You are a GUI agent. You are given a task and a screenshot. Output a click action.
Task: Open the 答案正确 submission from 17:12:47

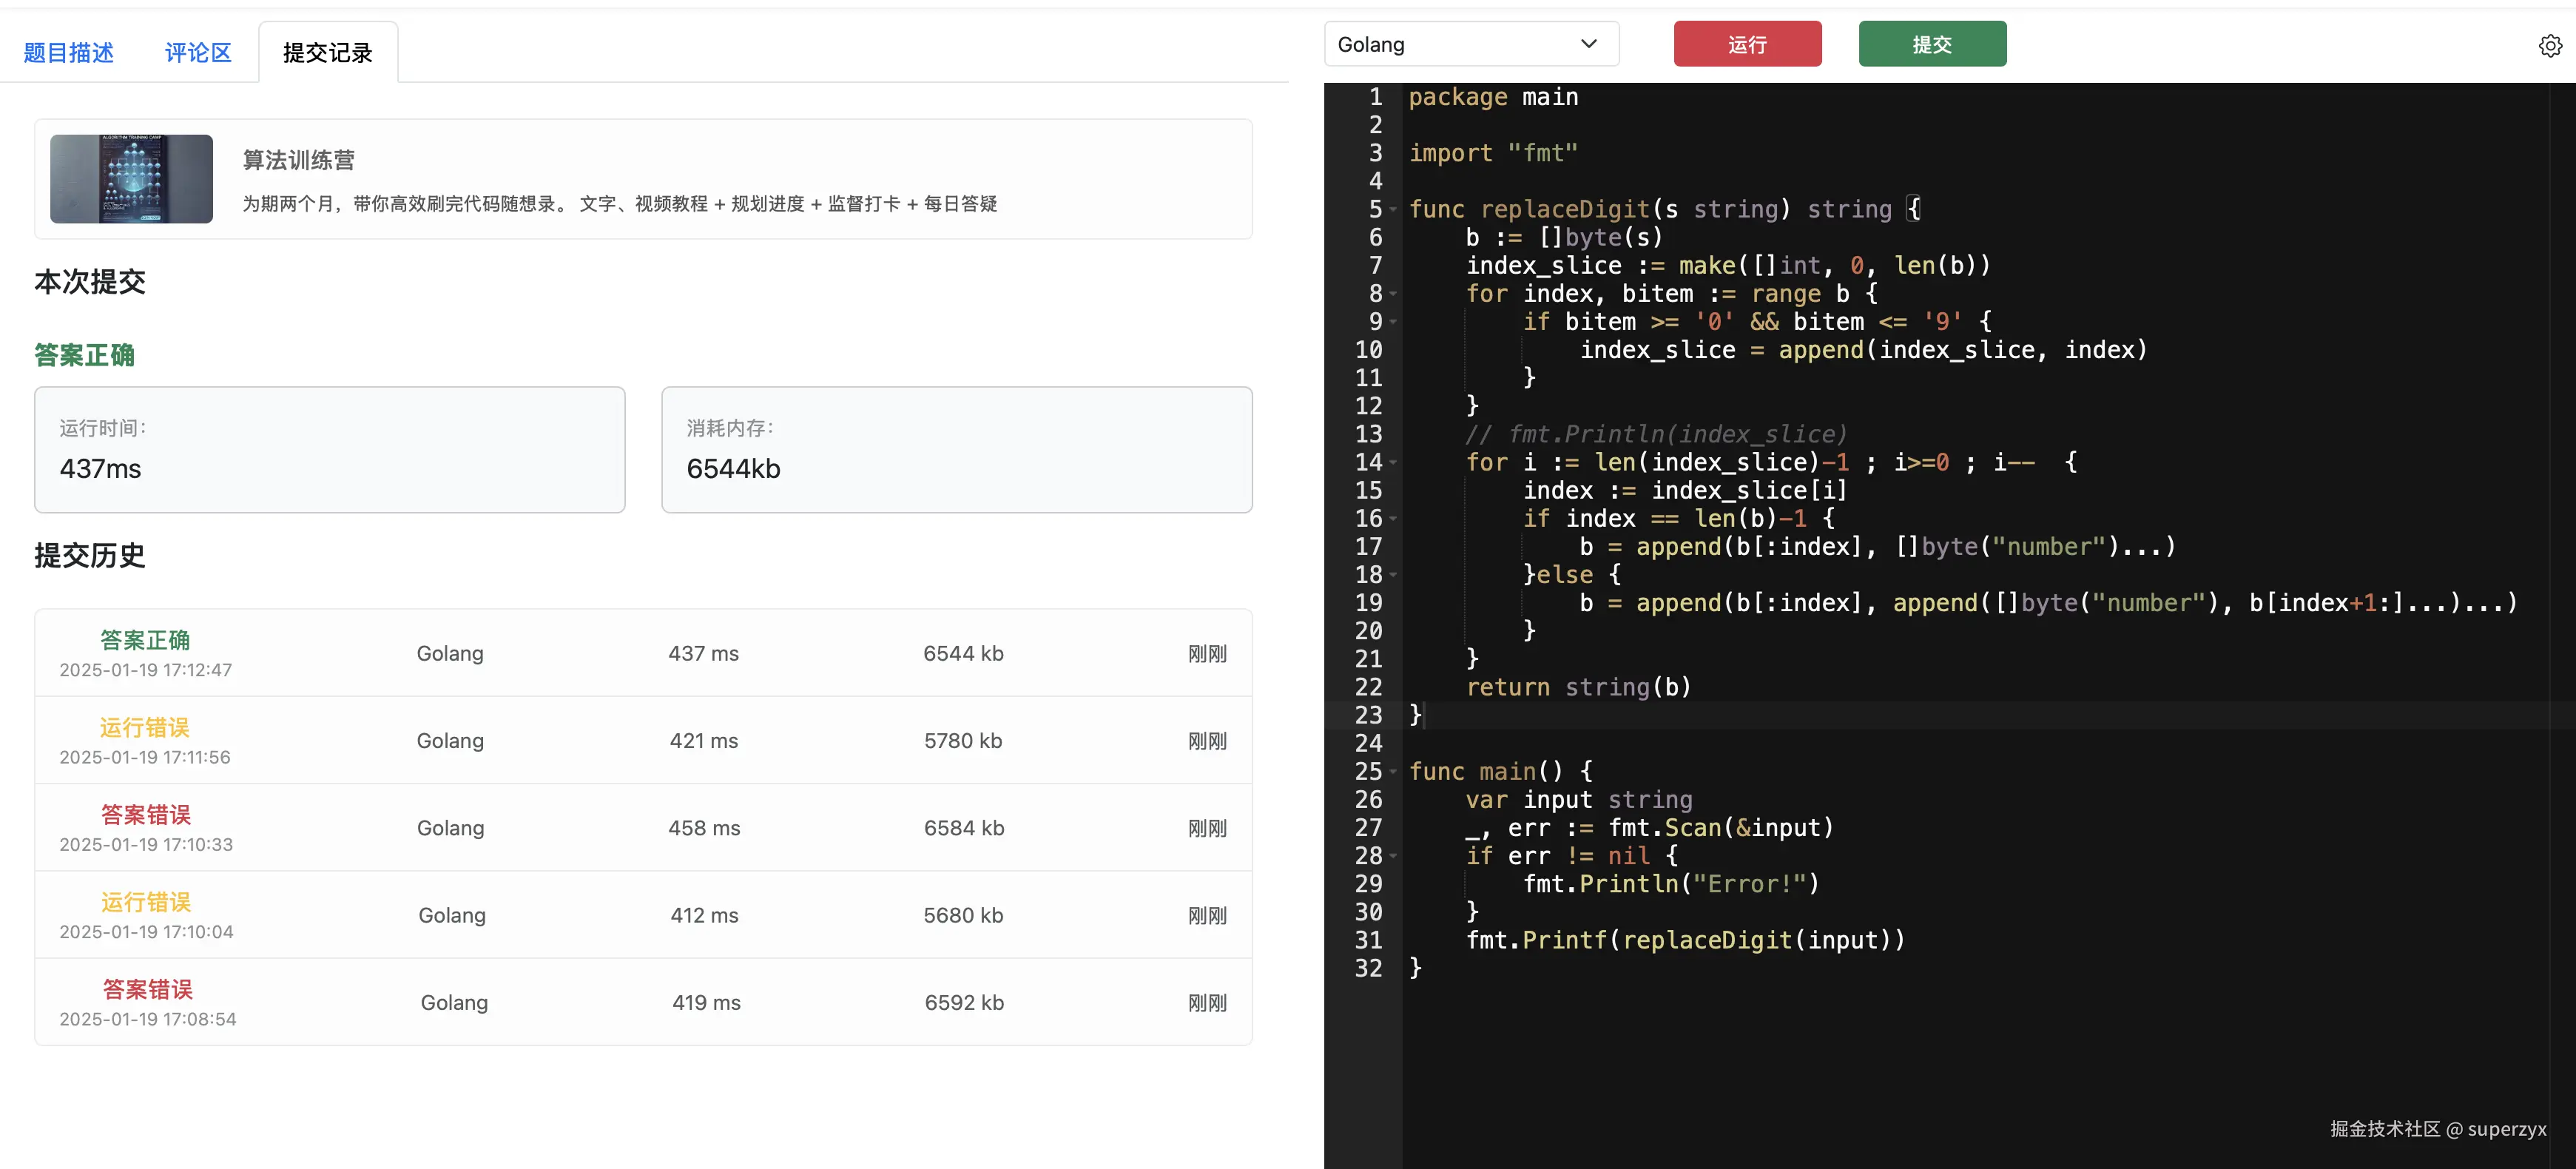[145, 640]
